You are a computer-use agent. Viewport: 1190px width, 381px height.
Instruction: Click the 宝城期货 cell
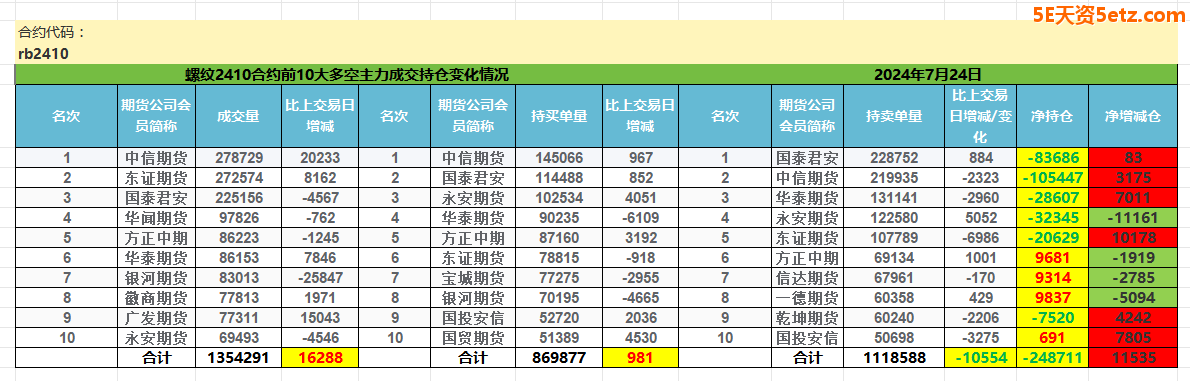click(473, 277)
